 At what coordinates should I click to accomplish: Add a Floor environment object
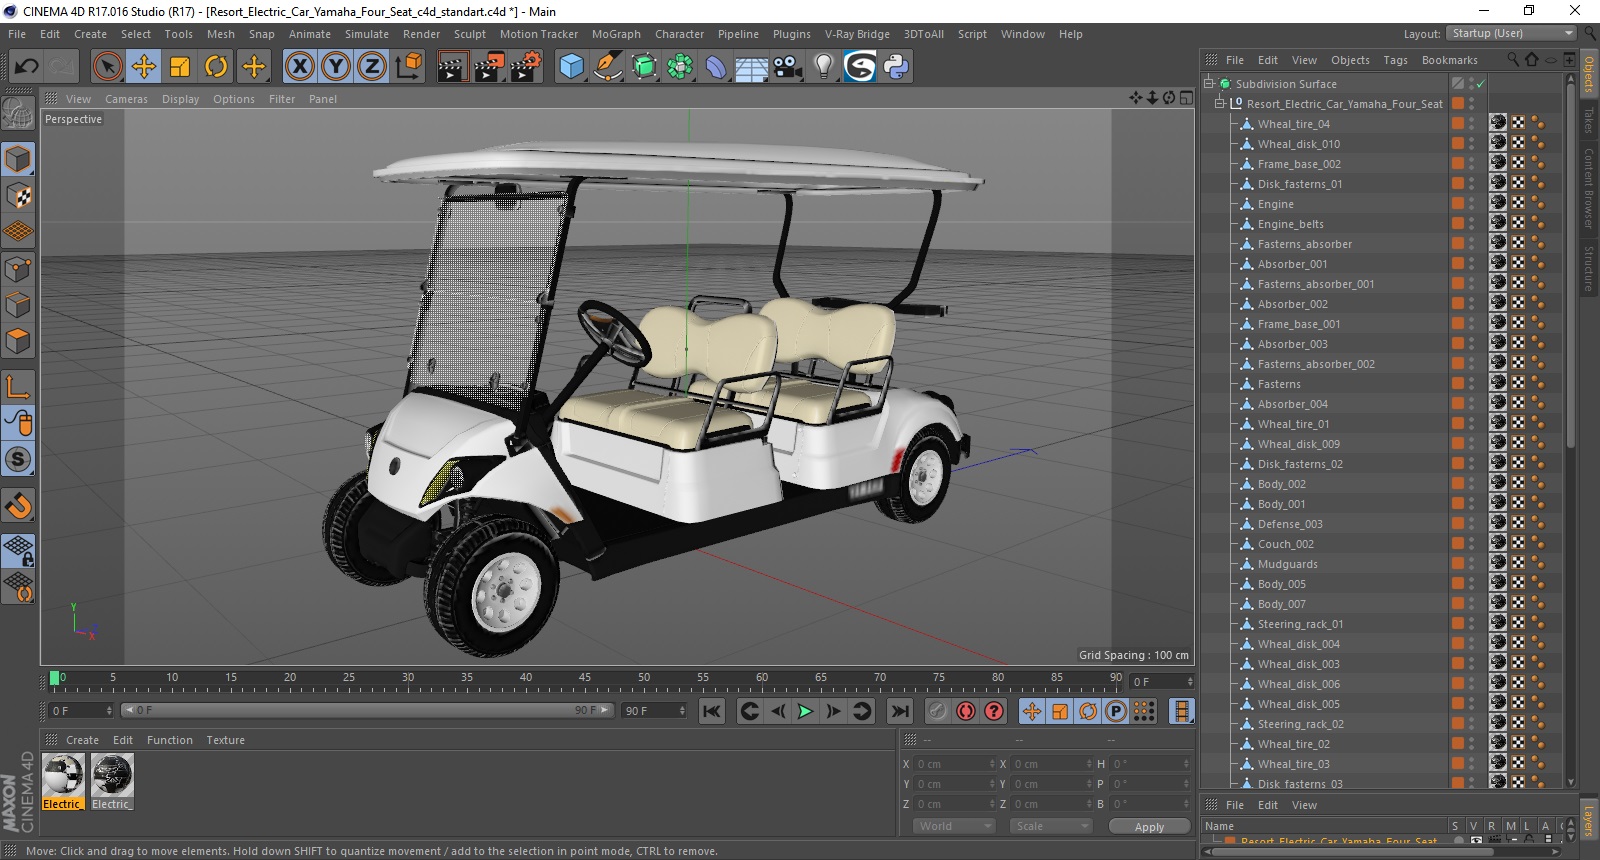click(x=751, y=67)
